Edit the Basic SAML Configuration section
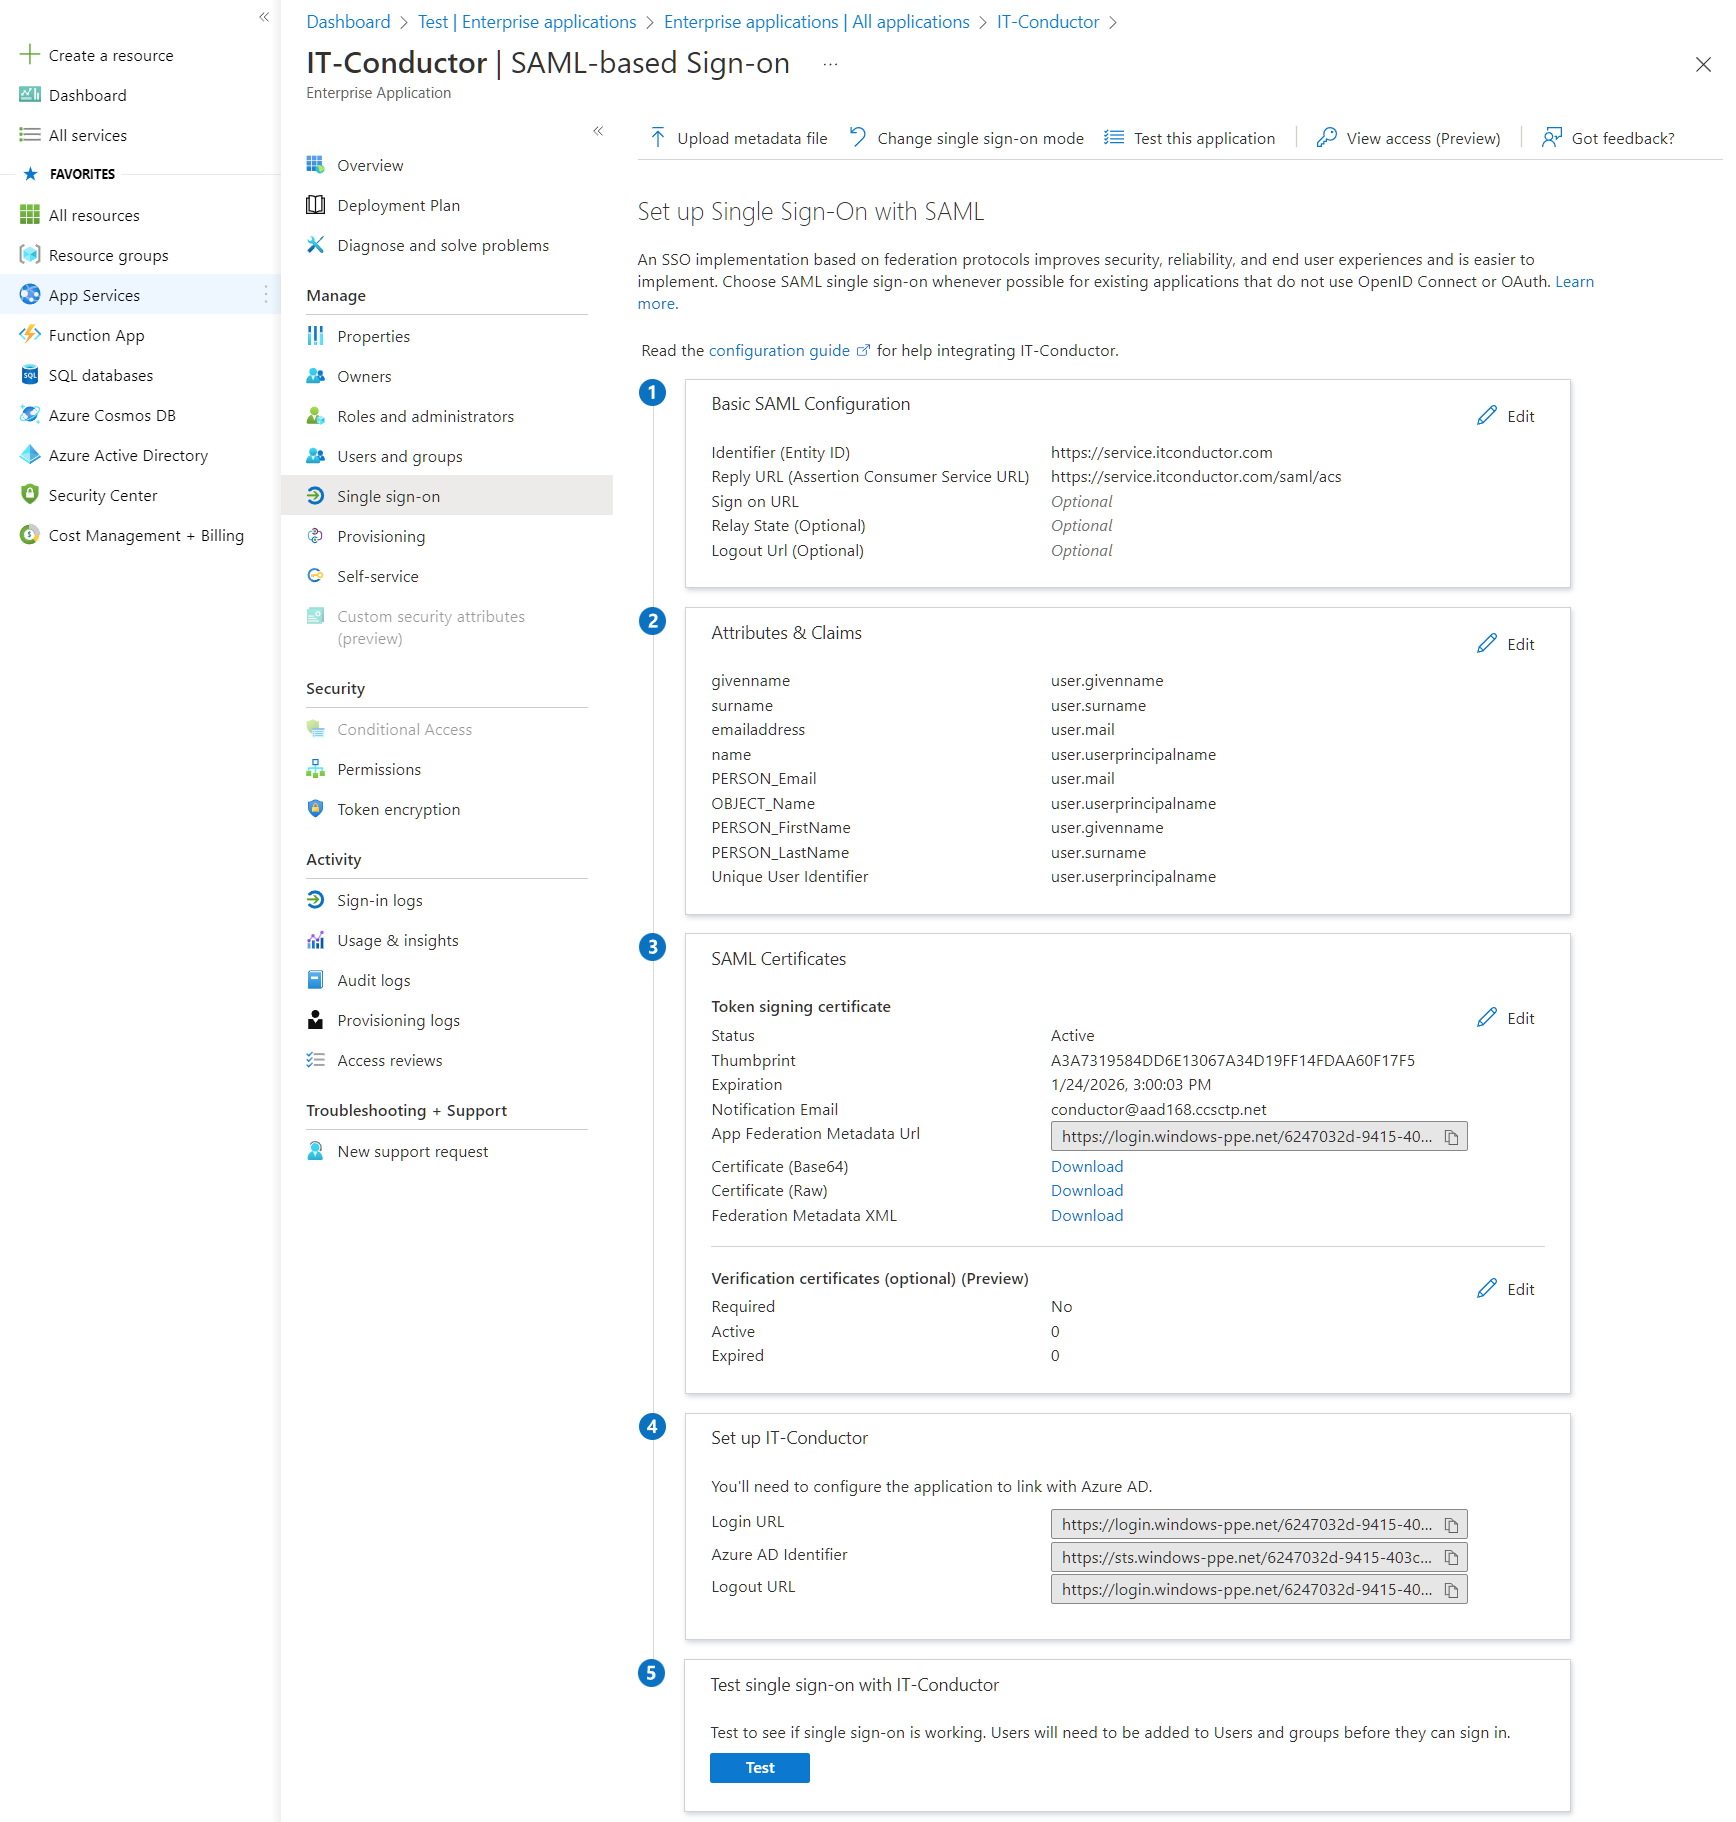 pyautogui.click(x=1506, y=416)
